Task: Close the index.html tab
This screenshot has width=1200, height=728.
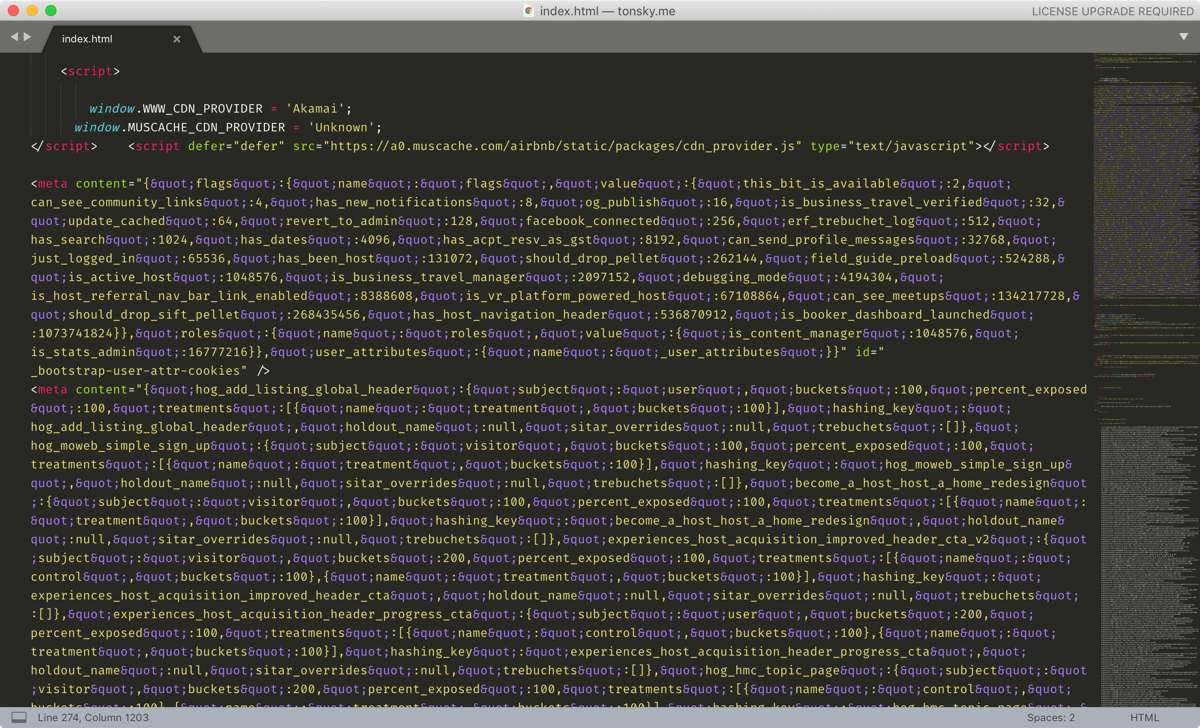Action: (x=177, y=39)
